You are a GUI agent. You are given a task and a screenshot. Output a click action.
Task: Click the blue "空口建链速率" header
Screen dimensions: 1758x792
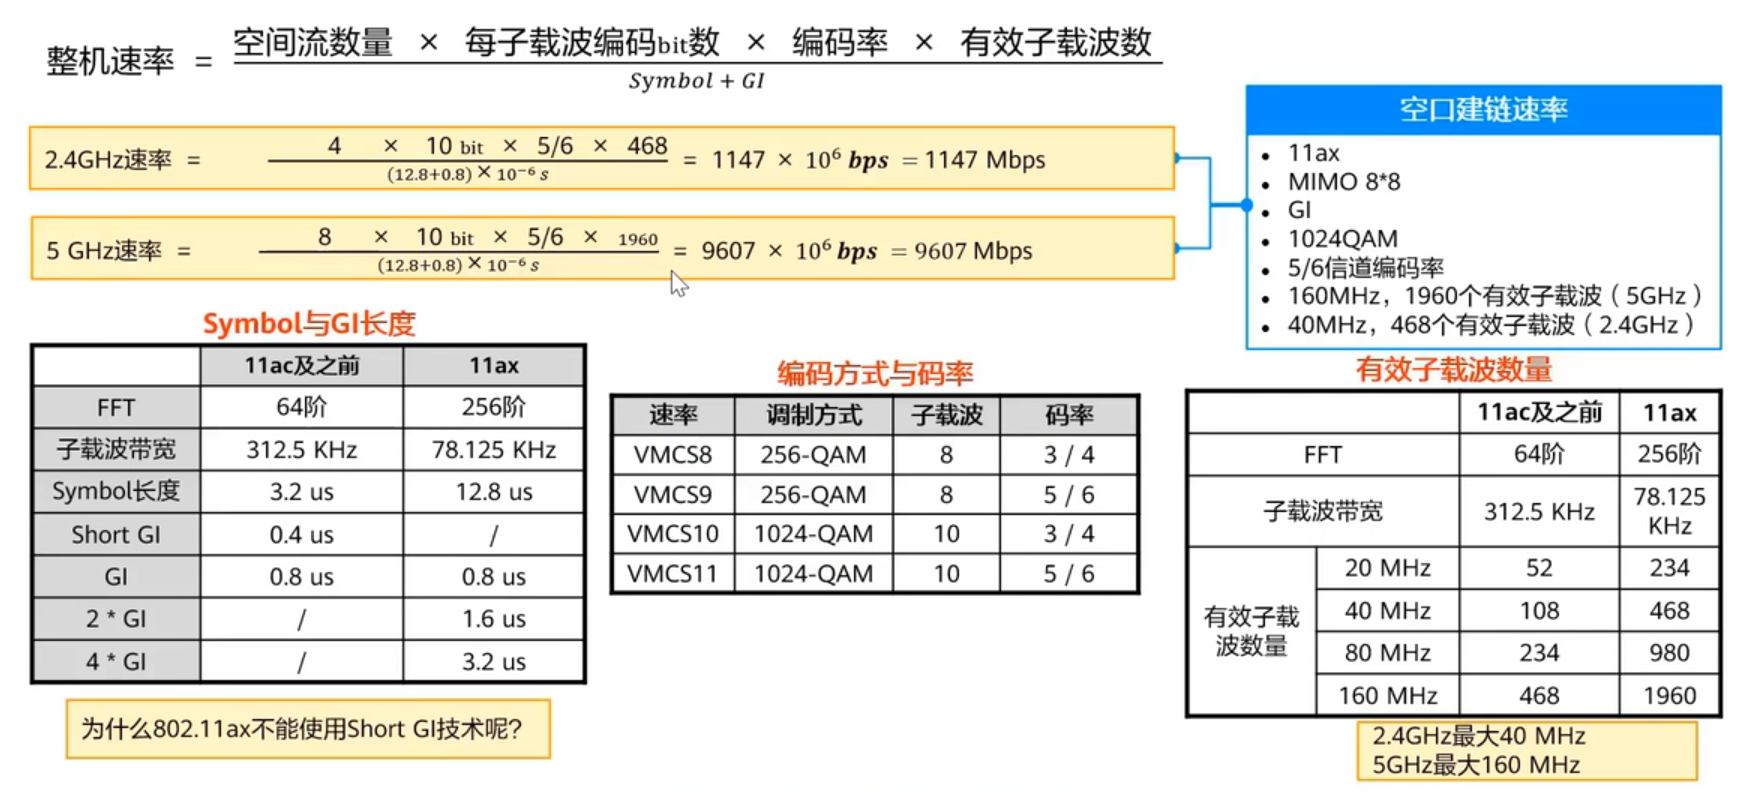(x=1483, y=110)
